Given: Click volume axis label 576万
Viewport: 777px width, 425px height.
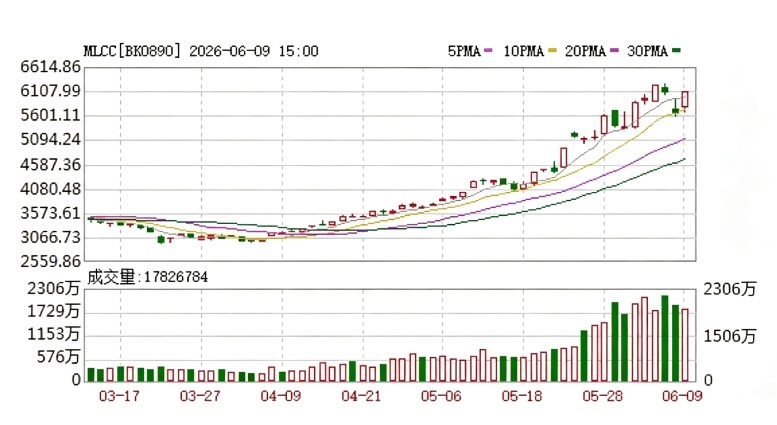Looking at the screenshot, I should tap(58, 357).
